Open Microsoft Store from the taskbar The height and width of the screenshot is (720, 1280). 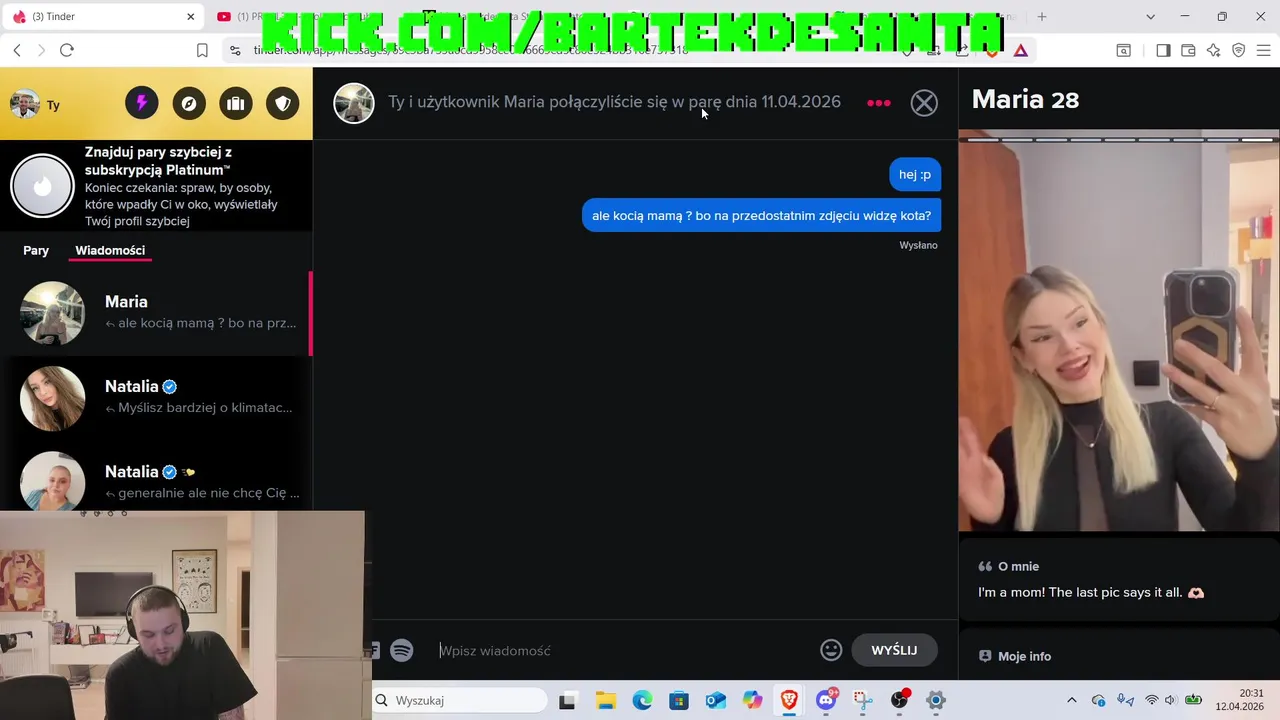click(679, 700)
